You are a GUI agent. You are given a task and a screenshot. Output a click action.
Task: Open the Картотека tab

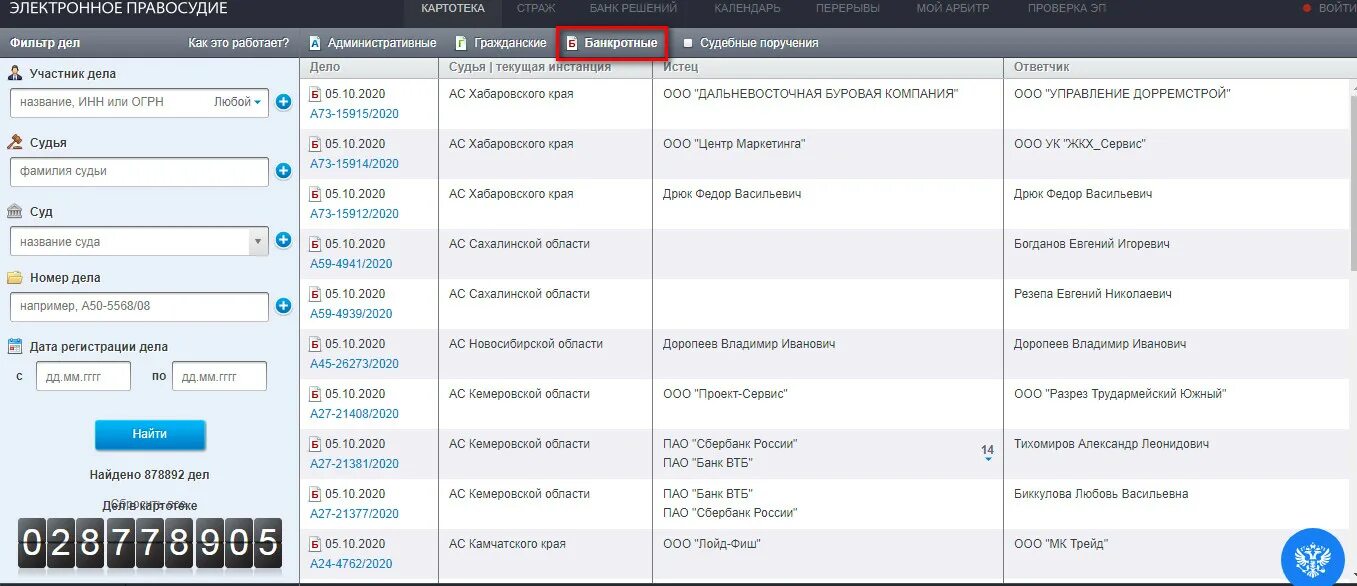(x=453, y=9)
